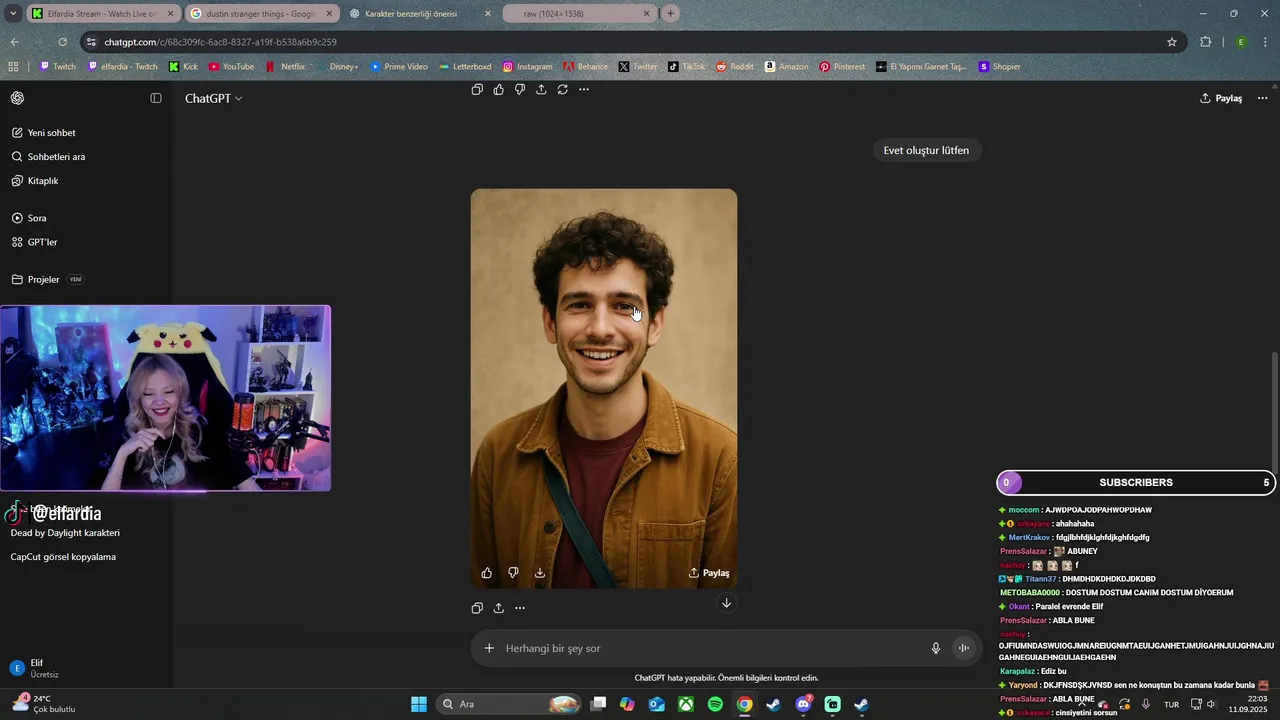This screenshot has height=720, width=1280.
Task: Open the Windows Start menu
Action: click(x=419, y=704)
